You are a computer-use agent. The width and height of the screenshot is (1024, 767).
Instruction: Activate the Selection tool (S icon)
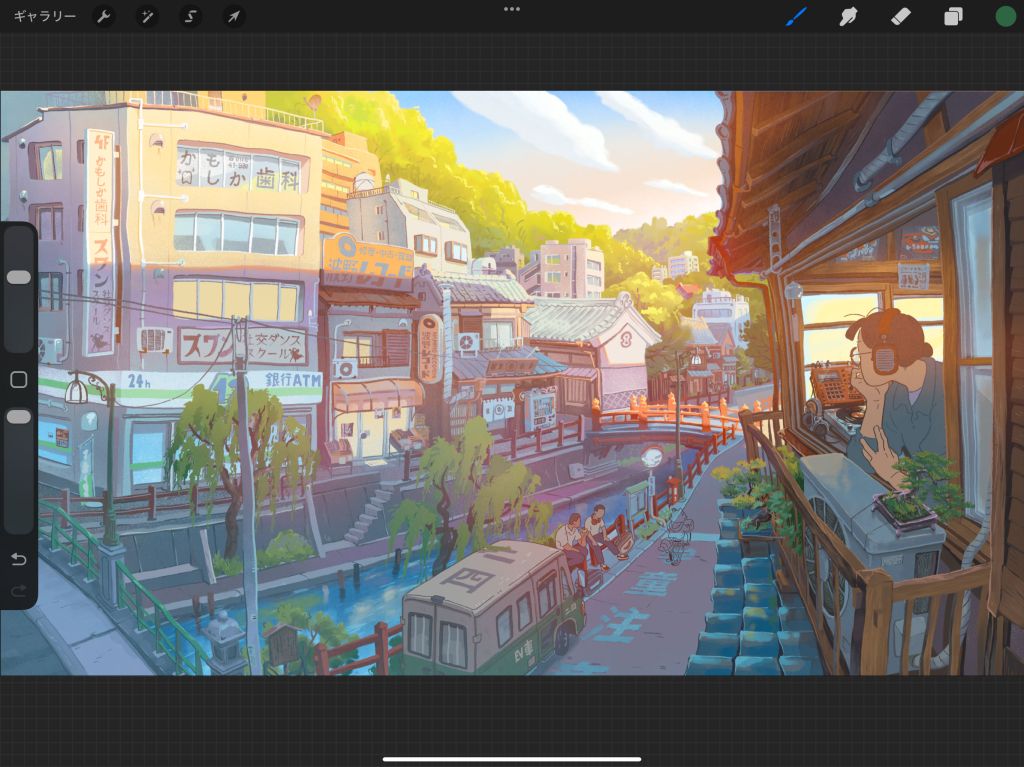point(191,16)
